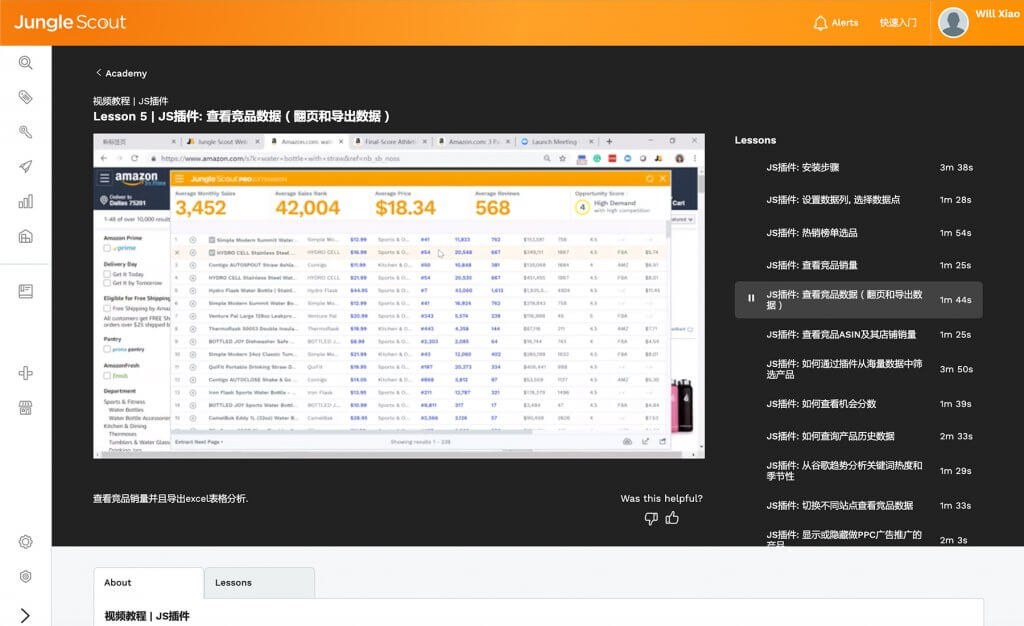The image size is (1024, 626).
Task: Click the lesson video player
Action: (399, 296)
